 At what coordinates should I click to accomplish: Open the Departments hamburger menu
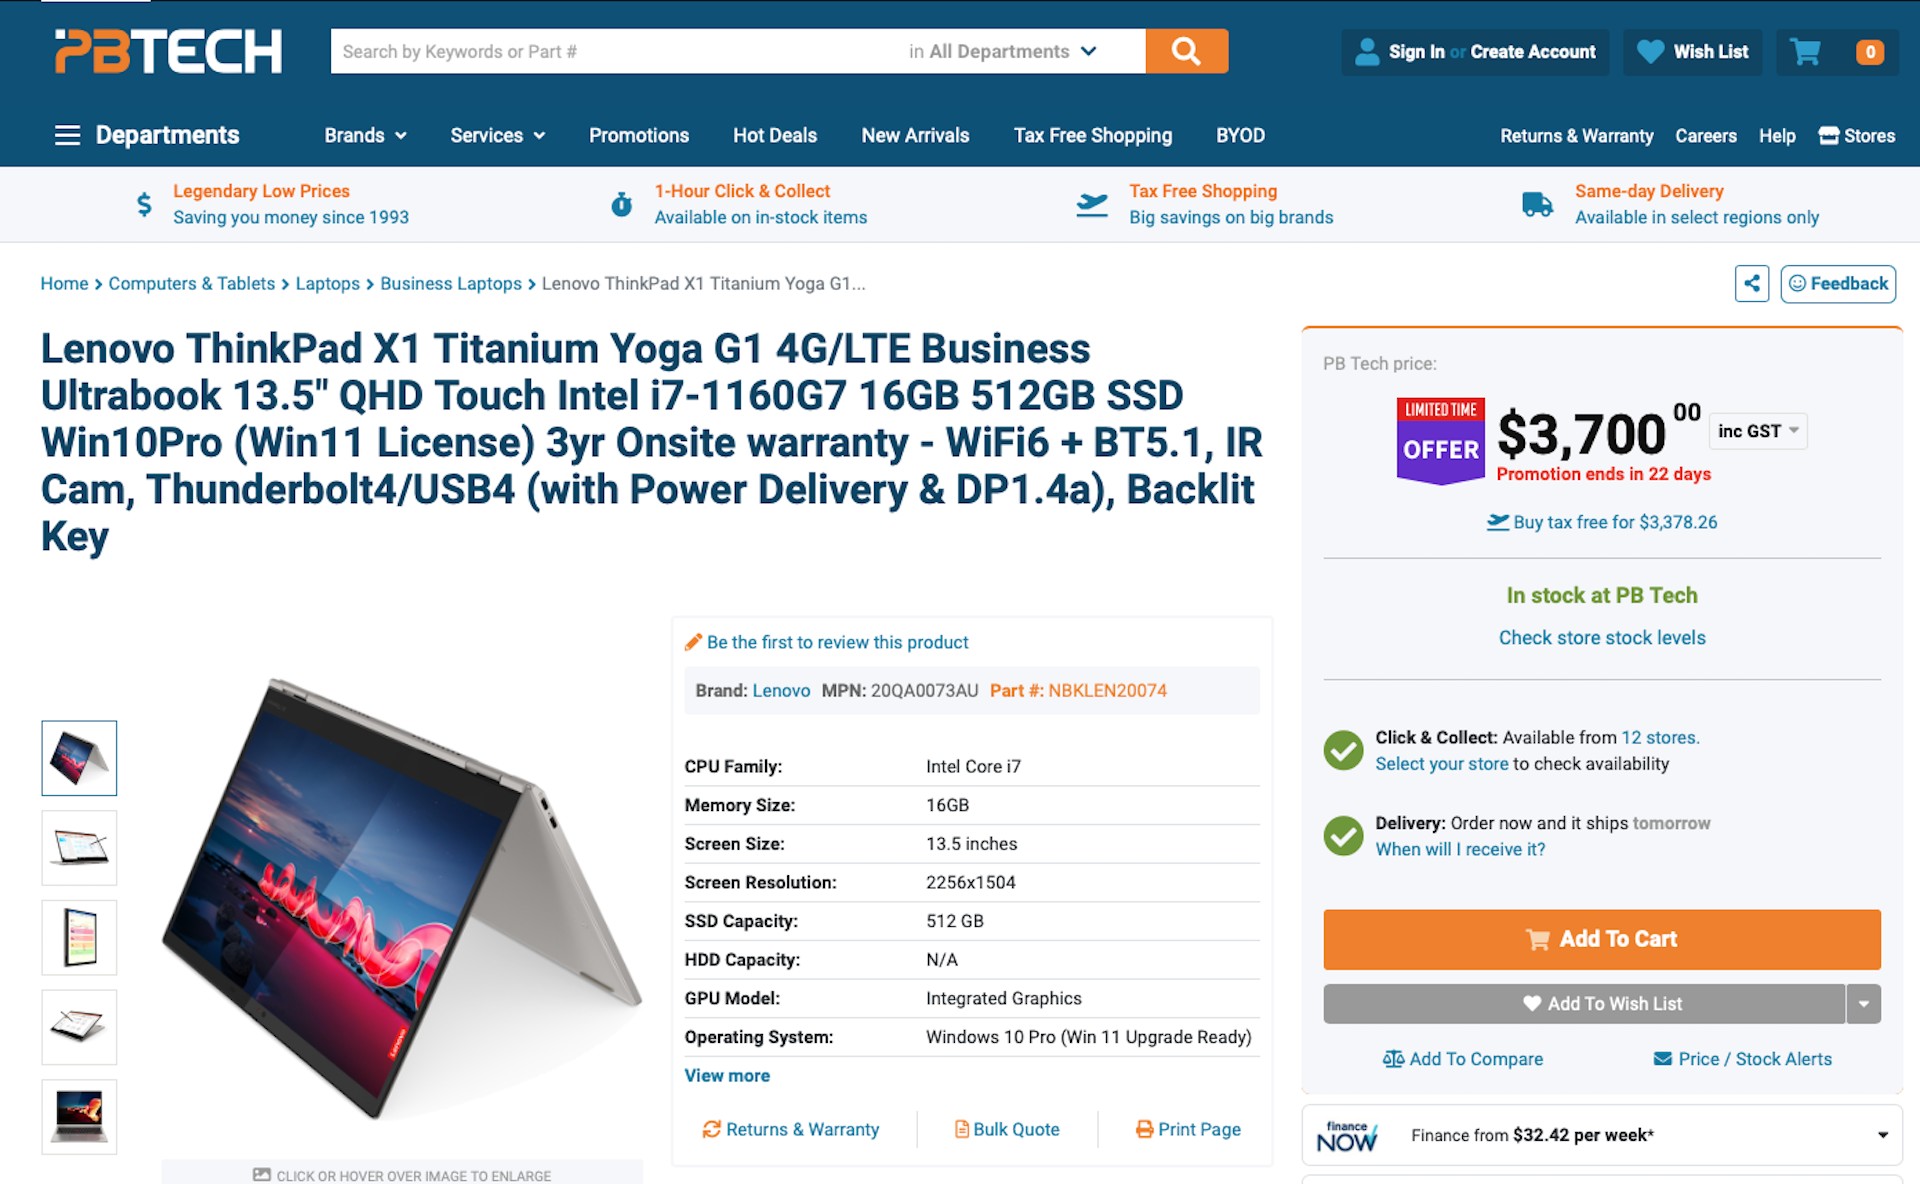click(67, 135)
